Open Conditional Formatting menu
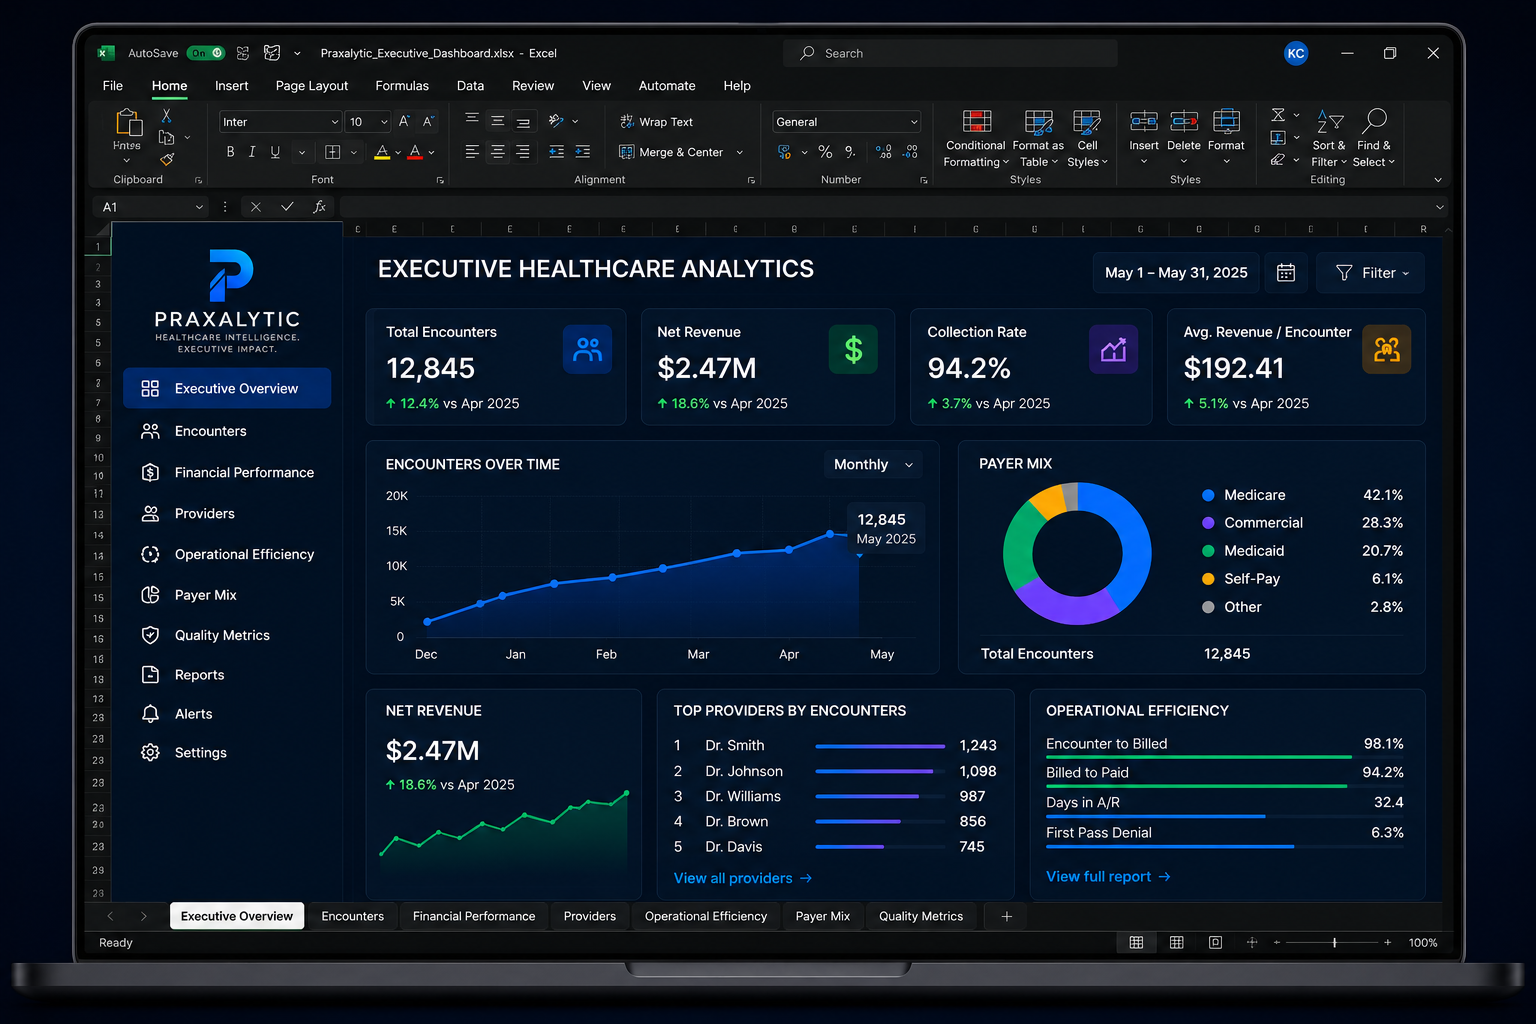The image size is (1536, 1024). pos(976,138)
